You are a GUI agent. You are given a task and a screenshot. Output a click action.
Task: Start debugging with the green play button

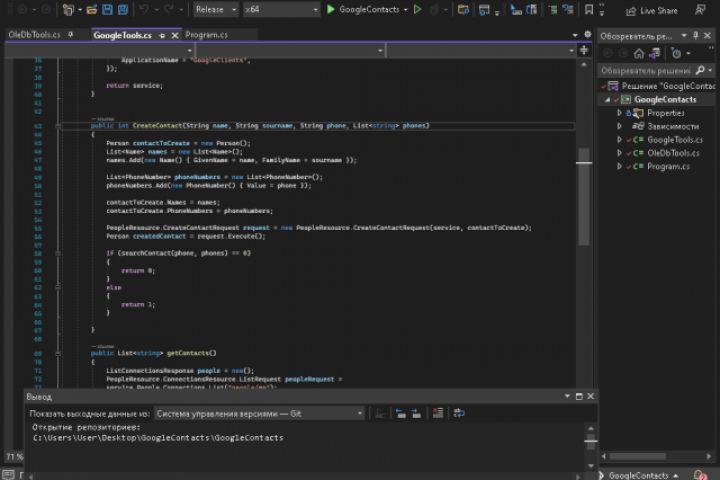point(330,9)
